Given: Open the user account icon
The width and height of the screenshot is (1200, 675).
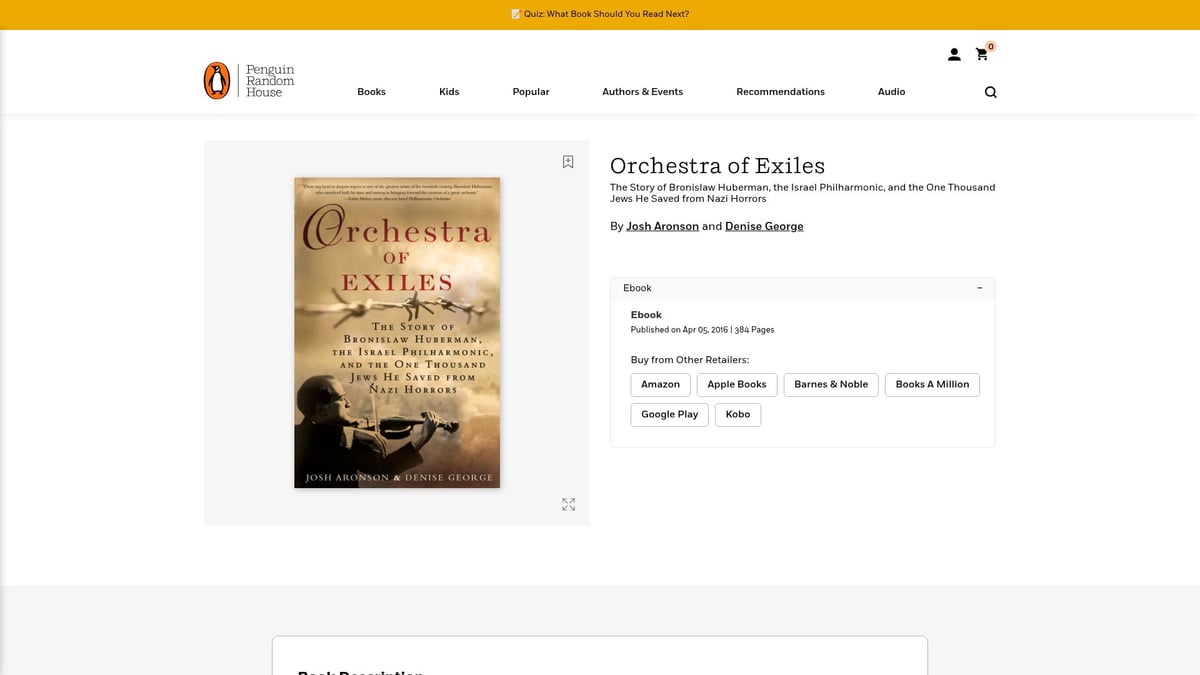Looking at the screenshot, I should 954,55.
